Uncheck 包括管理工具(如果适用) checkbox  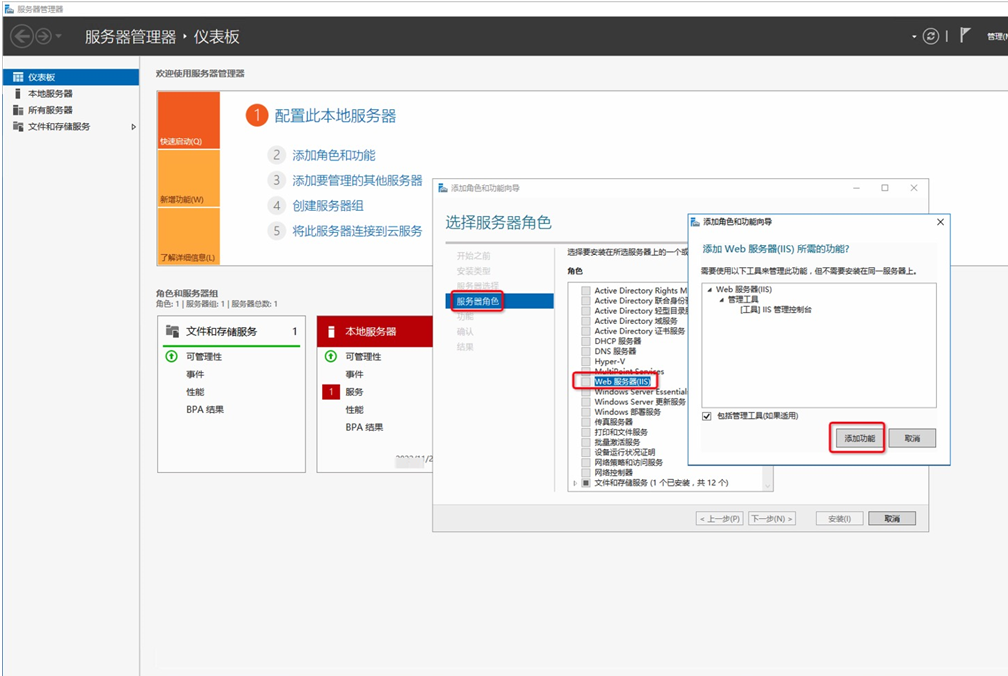[x=707, y=415]
